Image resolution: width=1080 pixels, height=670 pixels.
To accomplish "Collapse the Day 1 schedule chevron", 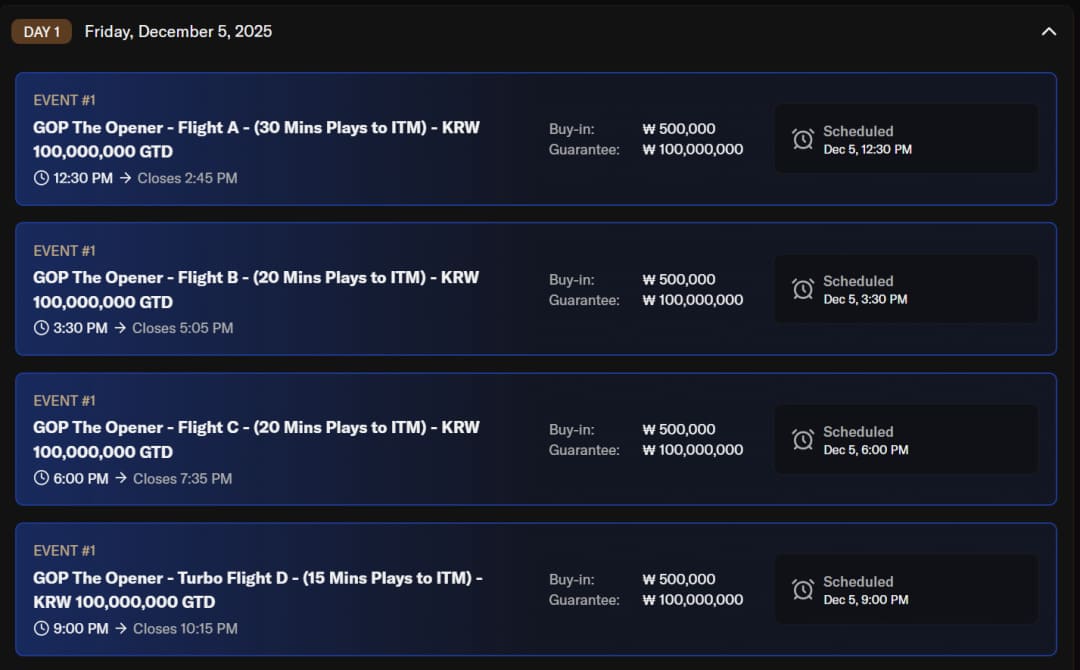I will pos(1048,32).
